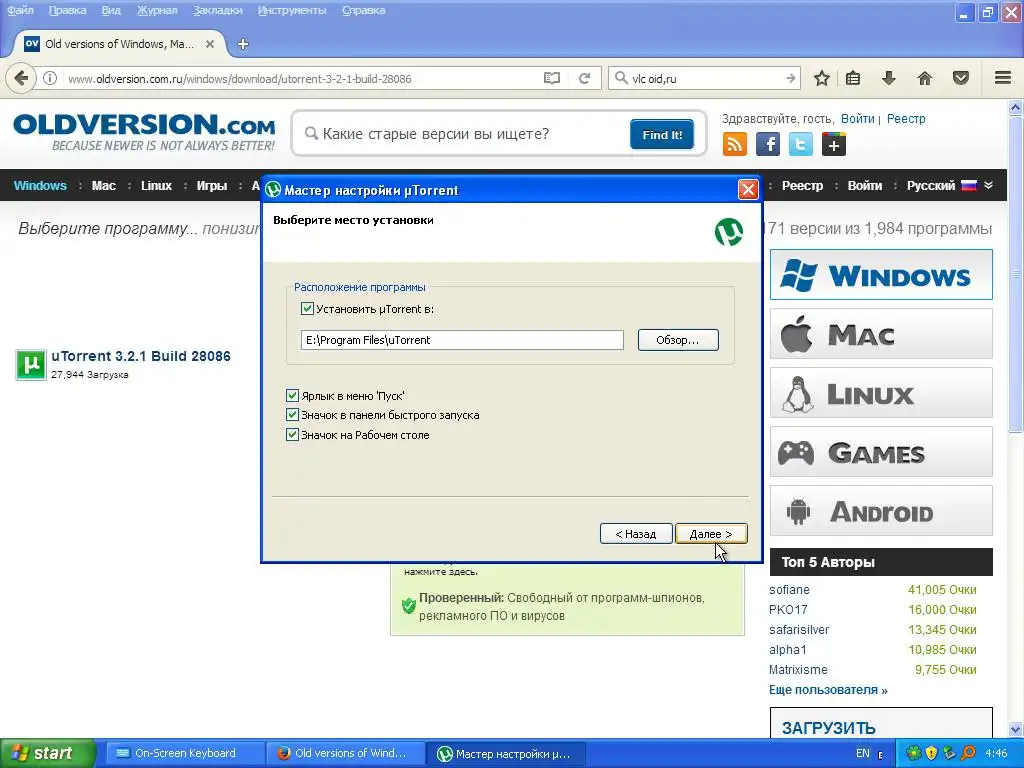Click the Firefox back arrow button
1024x768 pixels.
click(21, 78)
